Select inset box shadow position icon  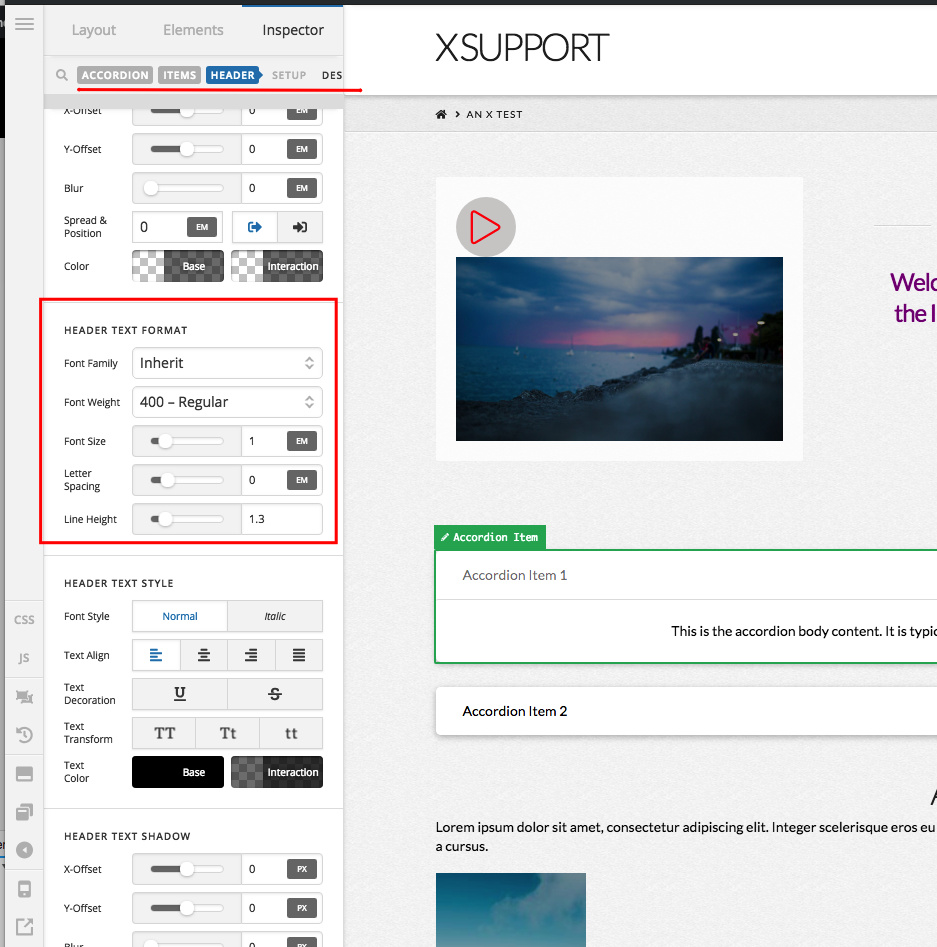click(x=300, y=227)
